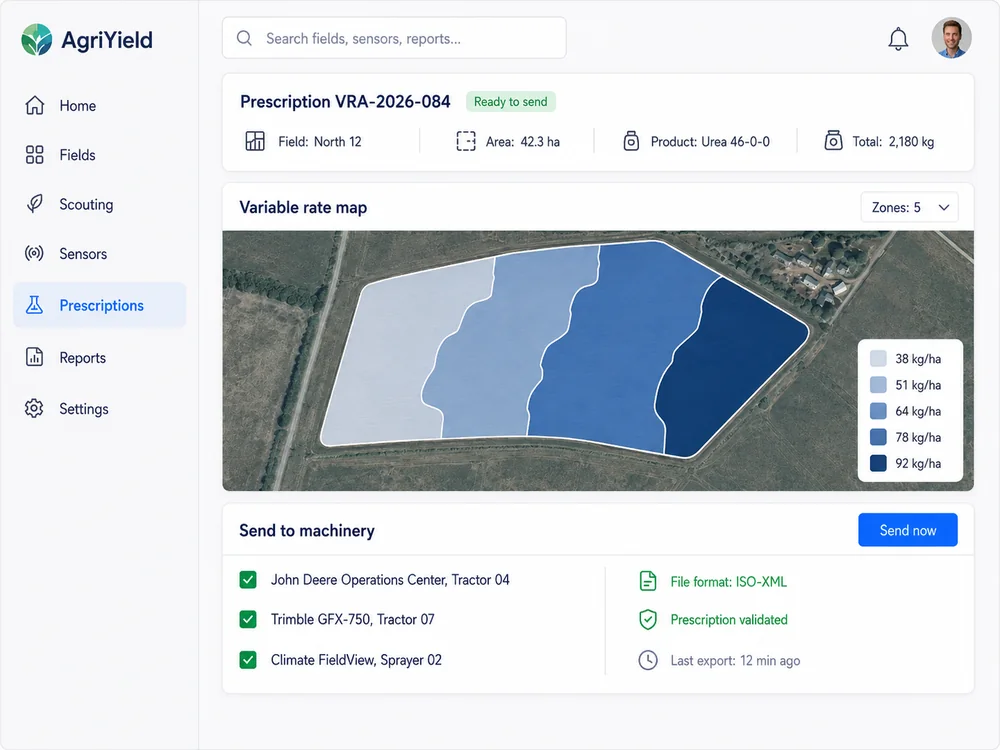Focus the search fields, sensors, reports box
Image resolution: width=1000 pixels, height=750 pixels.
[394, 38]
